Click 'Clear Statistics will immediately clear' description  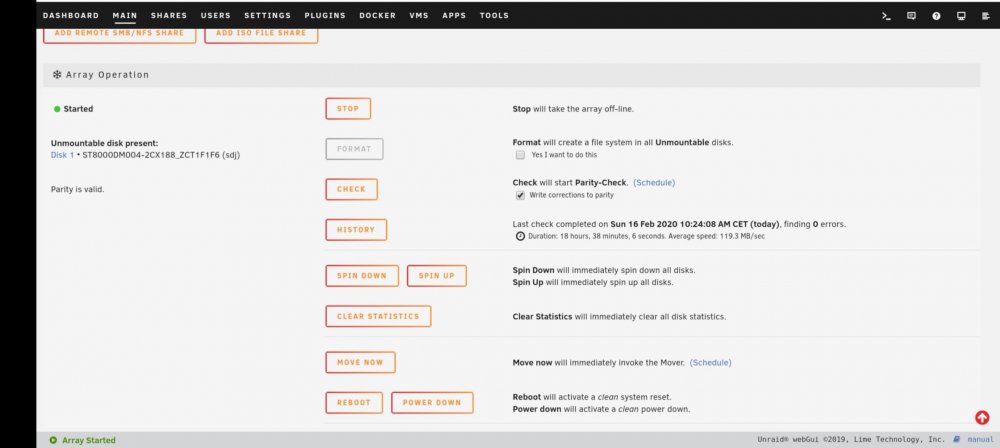point(619,317)
